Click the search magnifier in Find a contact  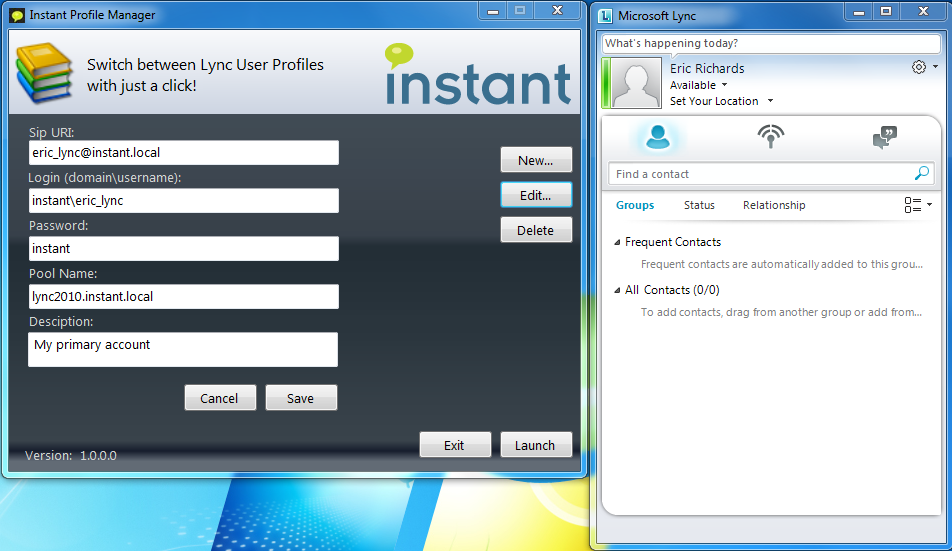point(922,174)
